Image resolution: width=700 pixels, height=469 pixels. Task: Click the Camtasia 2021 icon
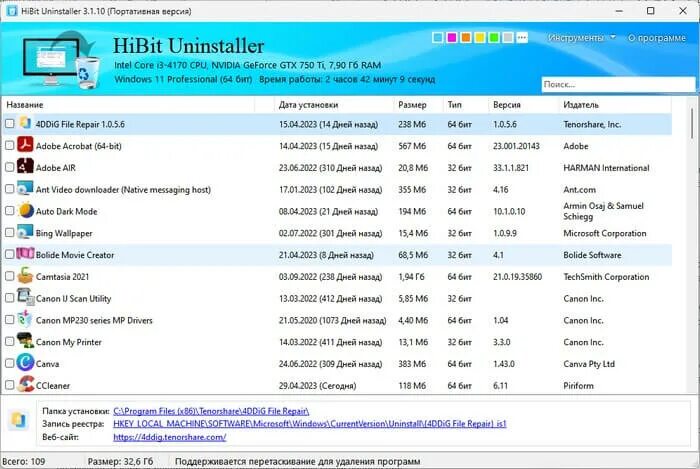coord(25,276)
